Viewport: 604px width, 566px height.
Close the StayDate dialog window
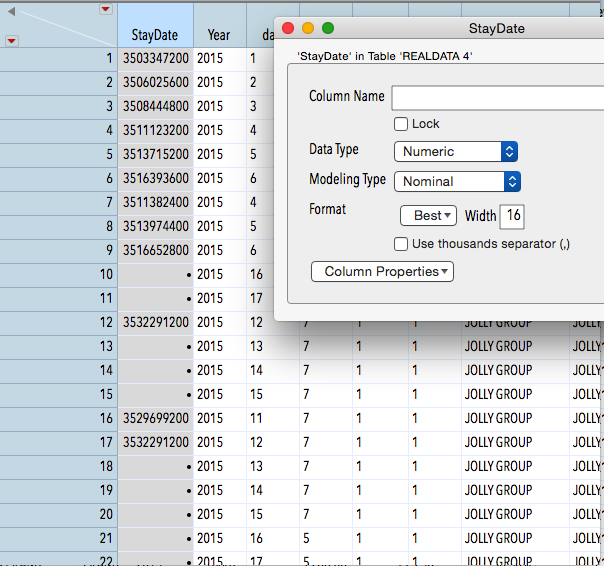pyautogui.click(x=288, y=28)
